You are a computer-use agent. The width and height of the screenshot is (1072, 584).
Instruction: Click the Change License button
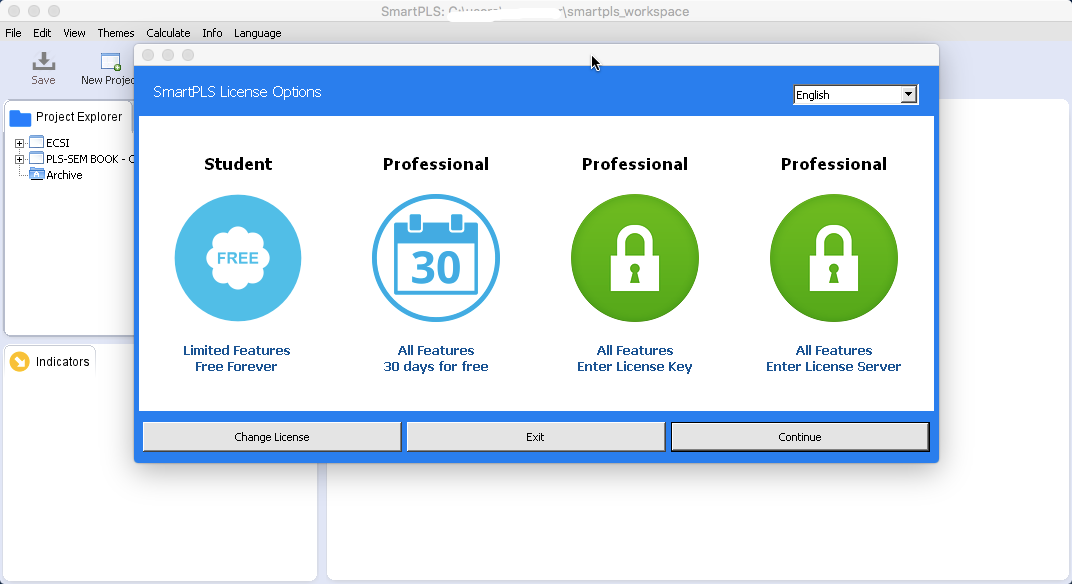click(x=272, y=436)
